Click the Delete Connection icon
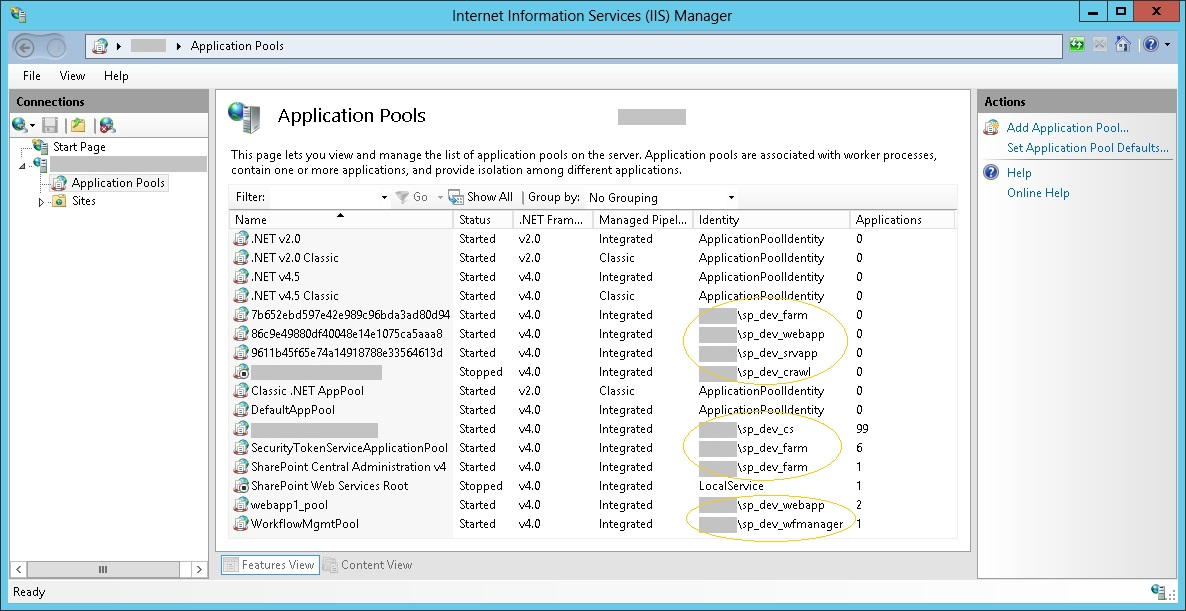 [x=107, y=126]
